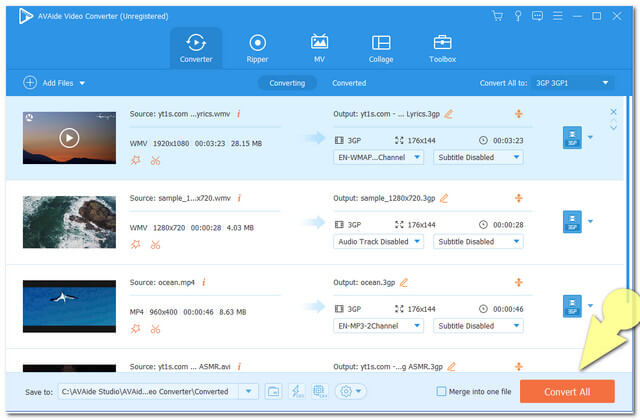
Task: Remove the yt1s.com yrics.wmv item
Action: pos(613,111)
